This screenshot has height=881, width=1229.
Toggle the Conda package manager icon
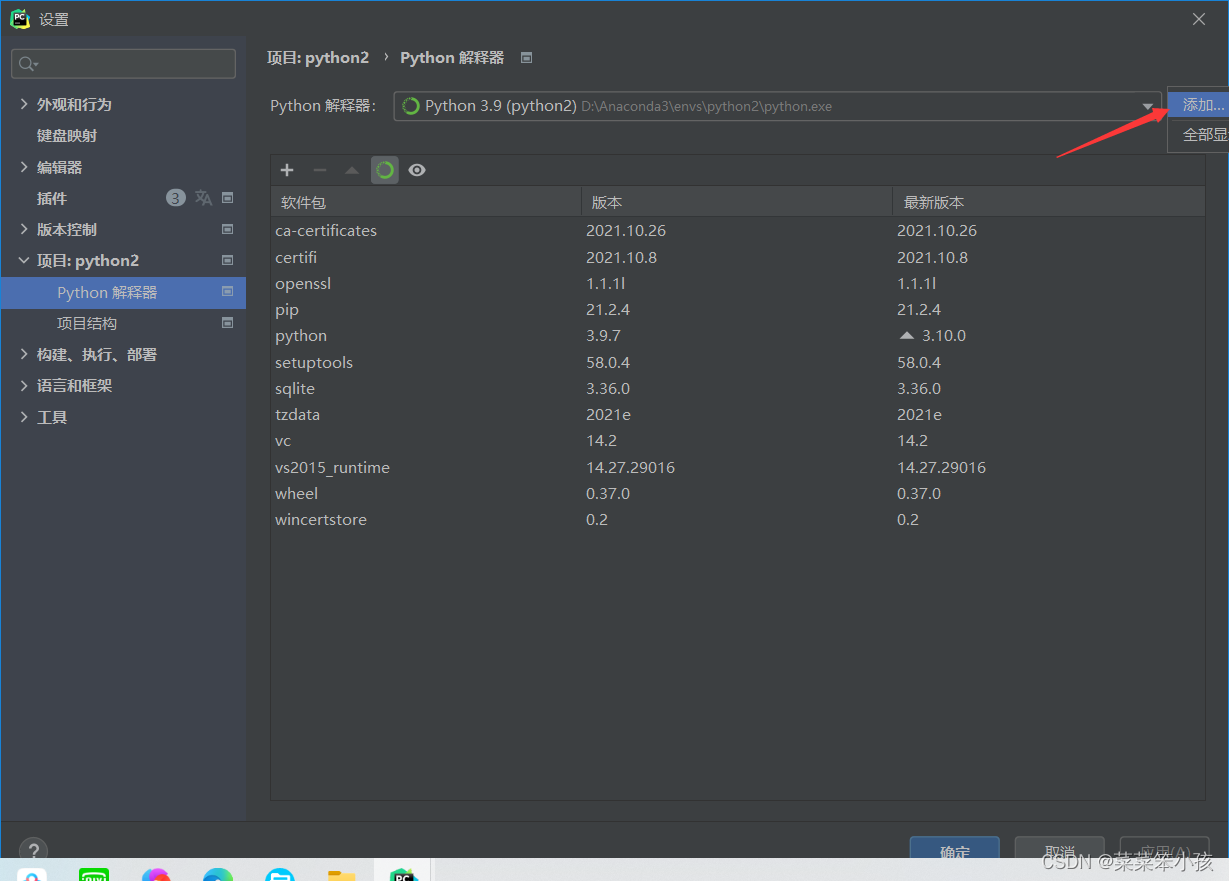pyautogui.click(x=385, y=170)
